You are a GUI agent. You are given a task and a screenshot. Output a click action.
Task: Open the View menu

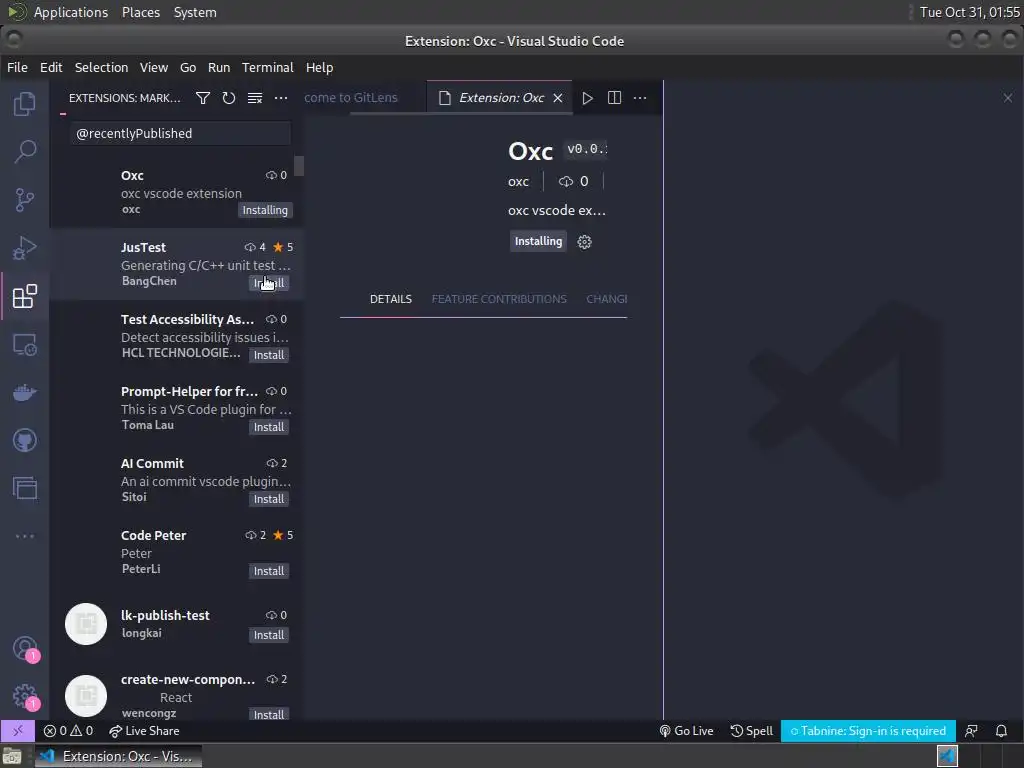pyautogui.click(x=153, y=67)
